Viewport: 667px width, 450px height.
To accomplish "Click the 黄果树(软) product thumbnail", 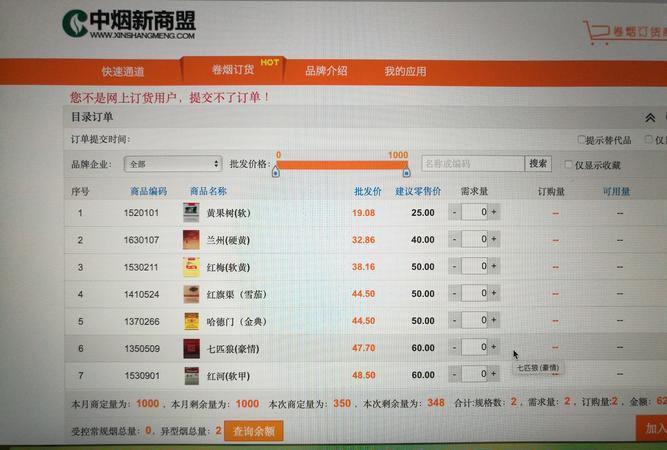I will tap(191, 212).
